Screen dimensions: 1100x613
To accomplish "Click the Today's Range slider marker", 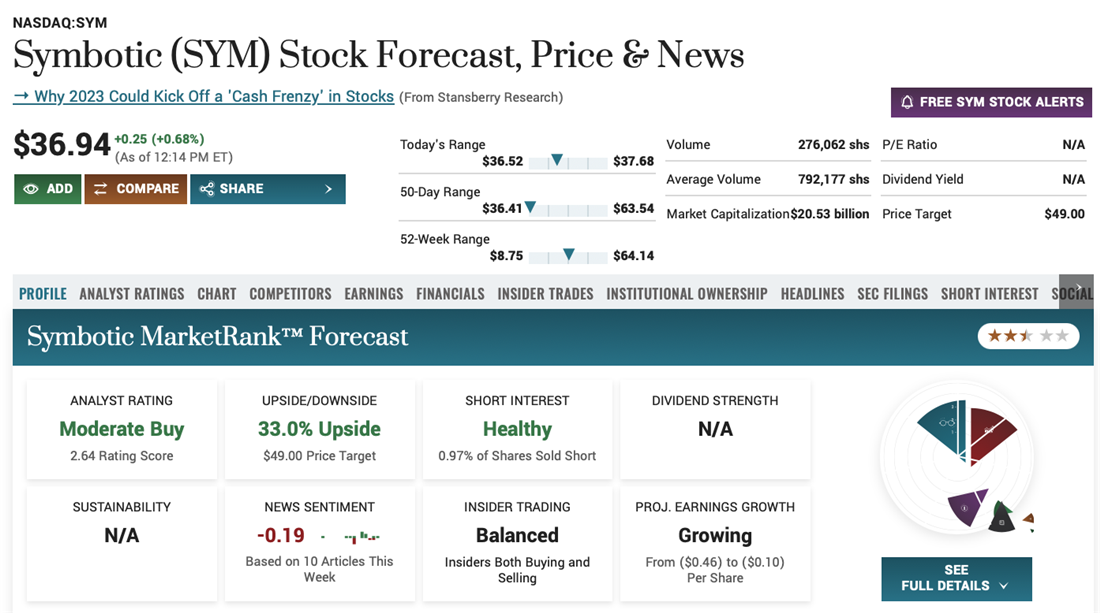I will coord(557,160).
